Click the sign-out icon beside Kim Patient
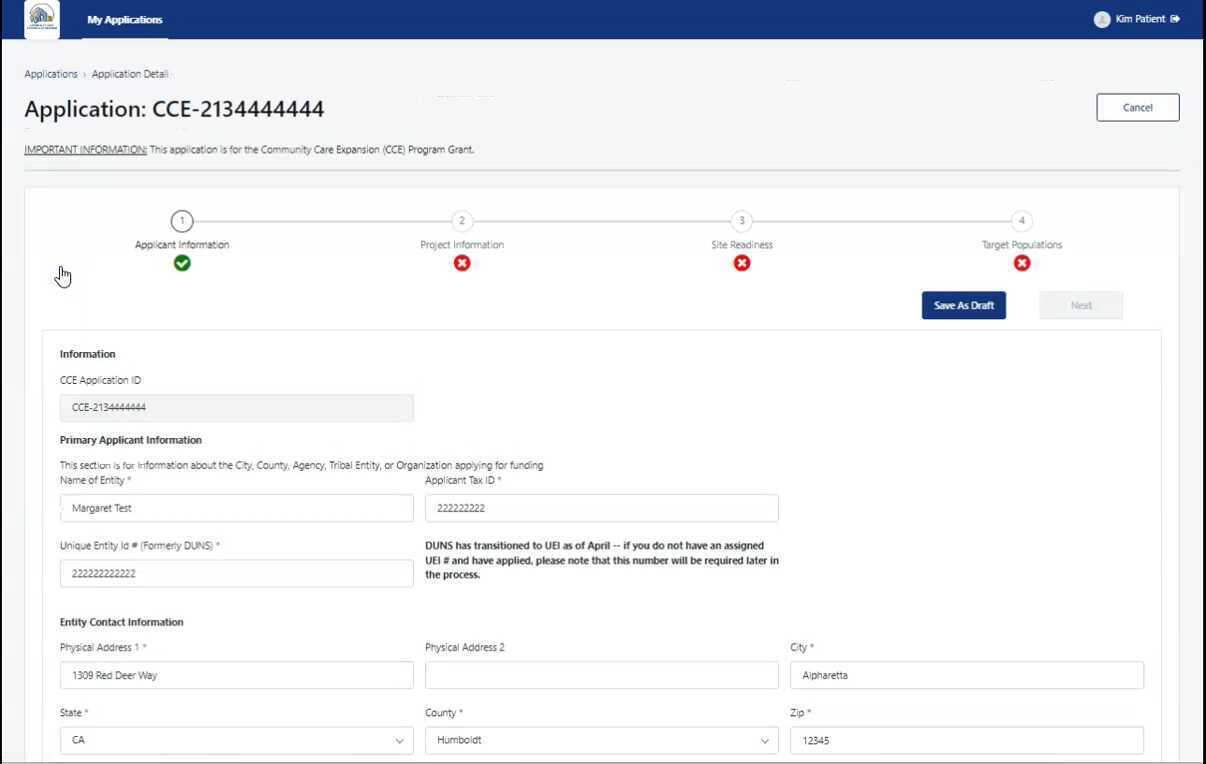This screenshot has height=764, width=1206. click(1176, 18)
